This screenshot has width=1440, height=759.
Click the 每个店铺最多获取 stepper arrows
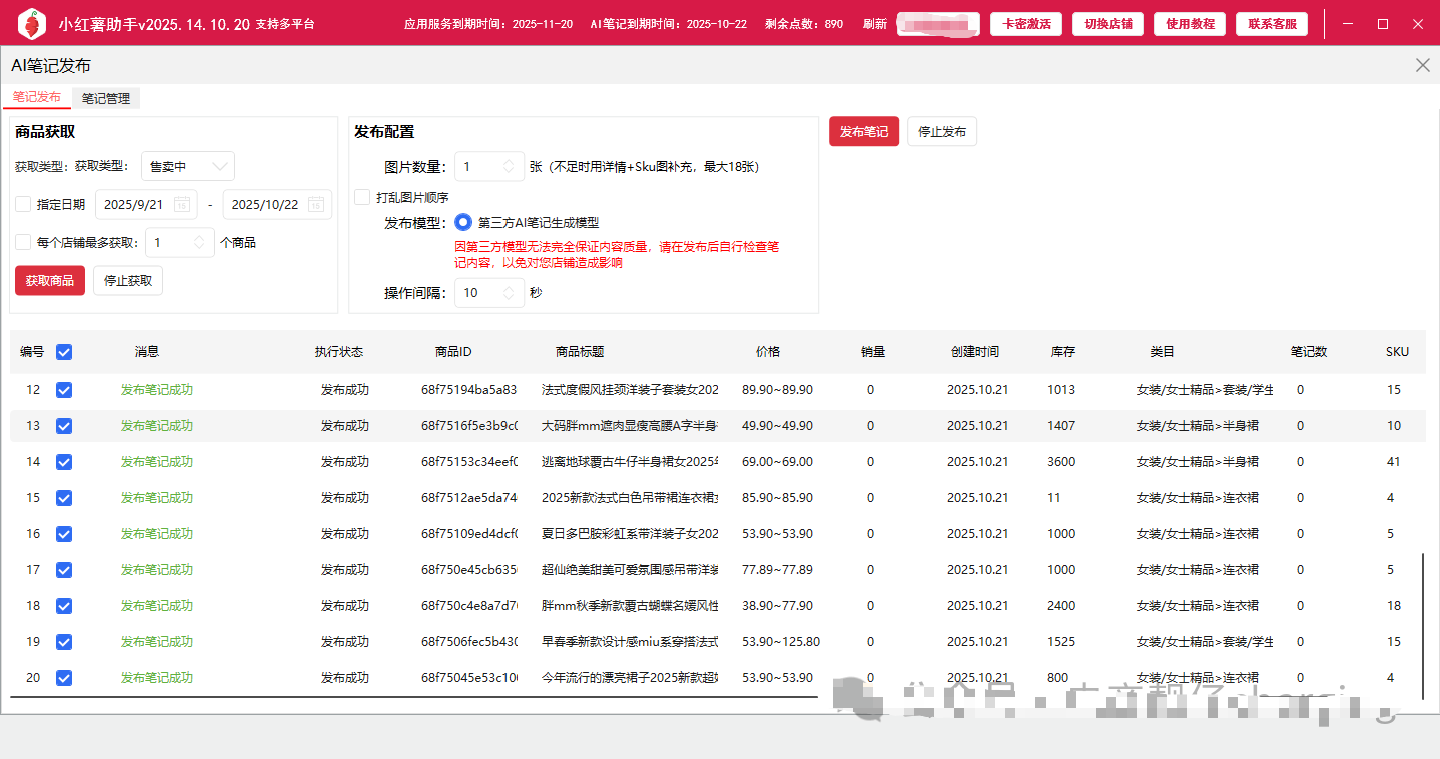coord(199,242)
